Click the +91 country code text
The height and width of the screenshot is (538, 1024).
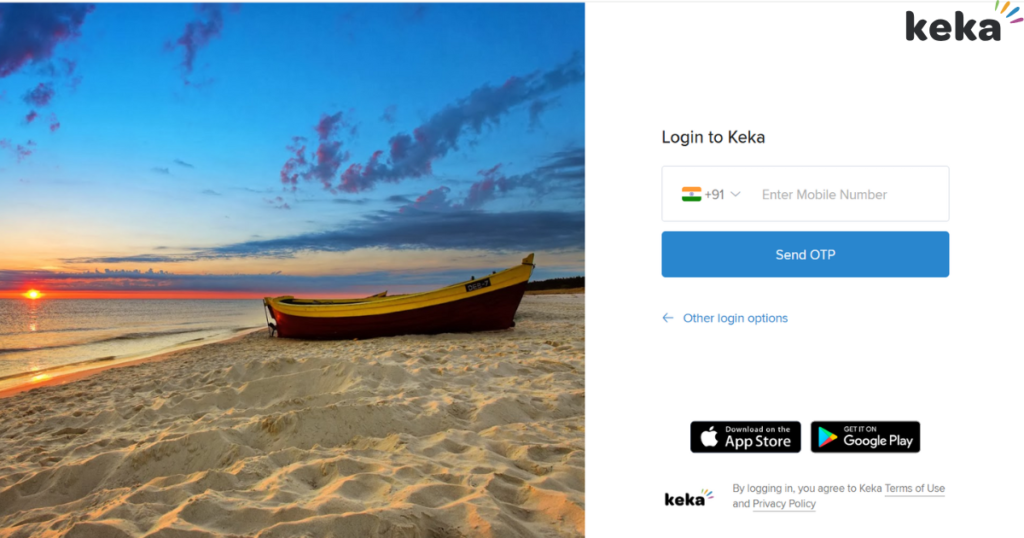[714, 195]
